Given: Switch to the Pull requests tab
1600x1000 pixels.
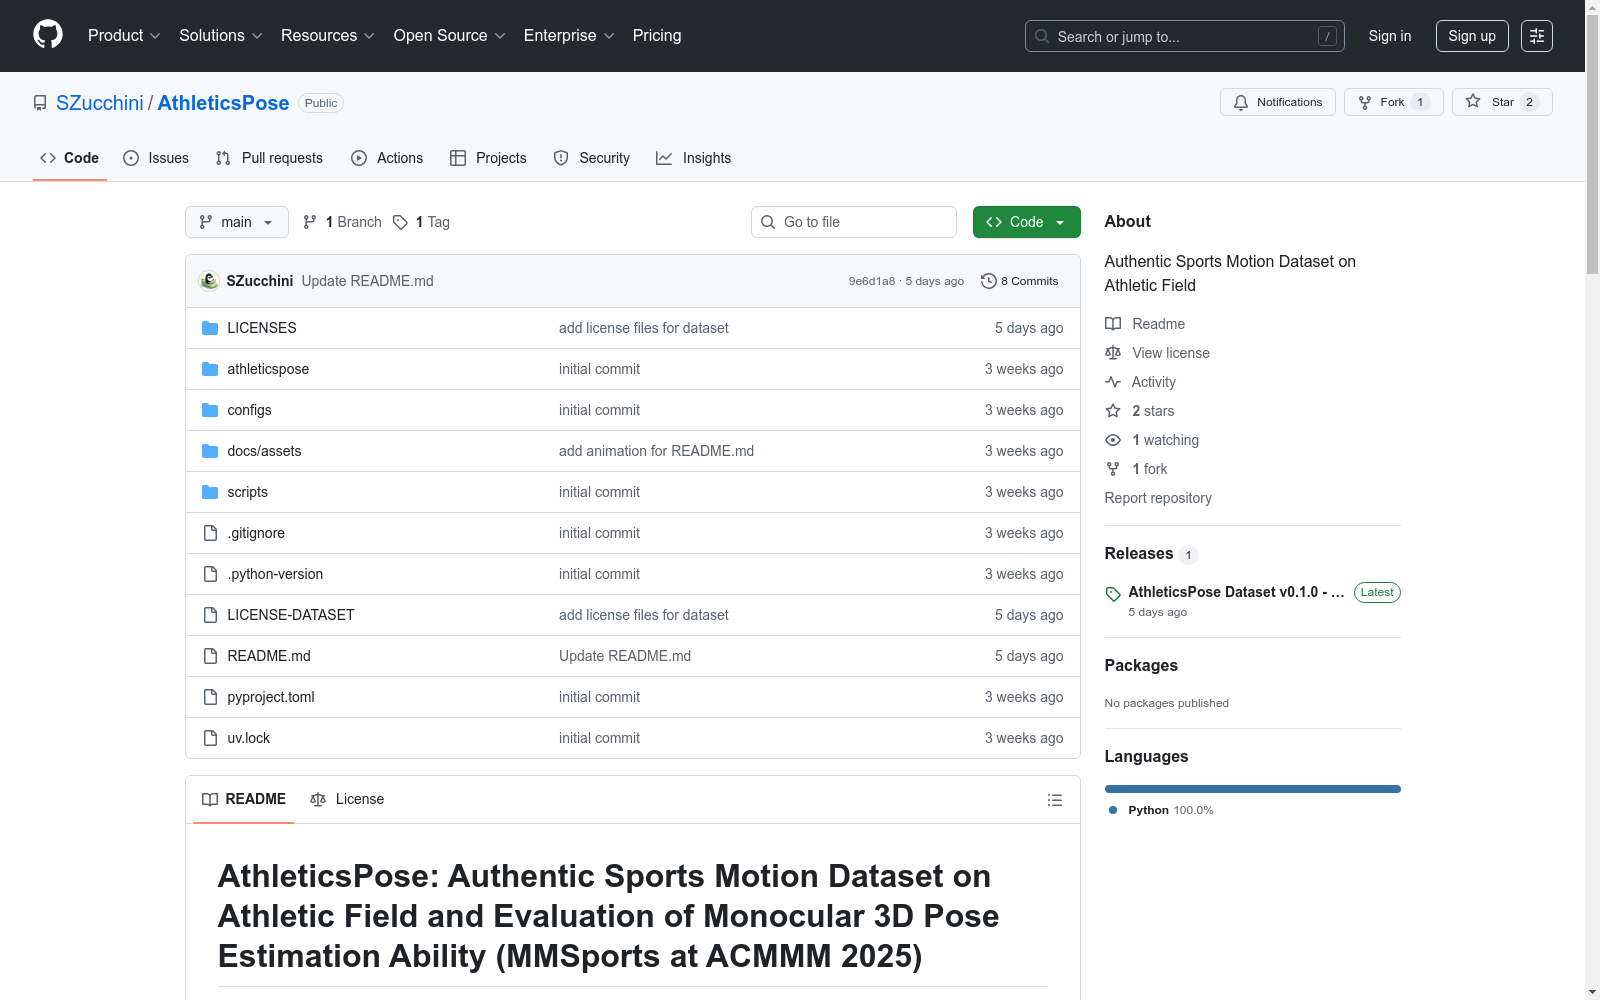Looking at the screenshot, I should point(269,158).
